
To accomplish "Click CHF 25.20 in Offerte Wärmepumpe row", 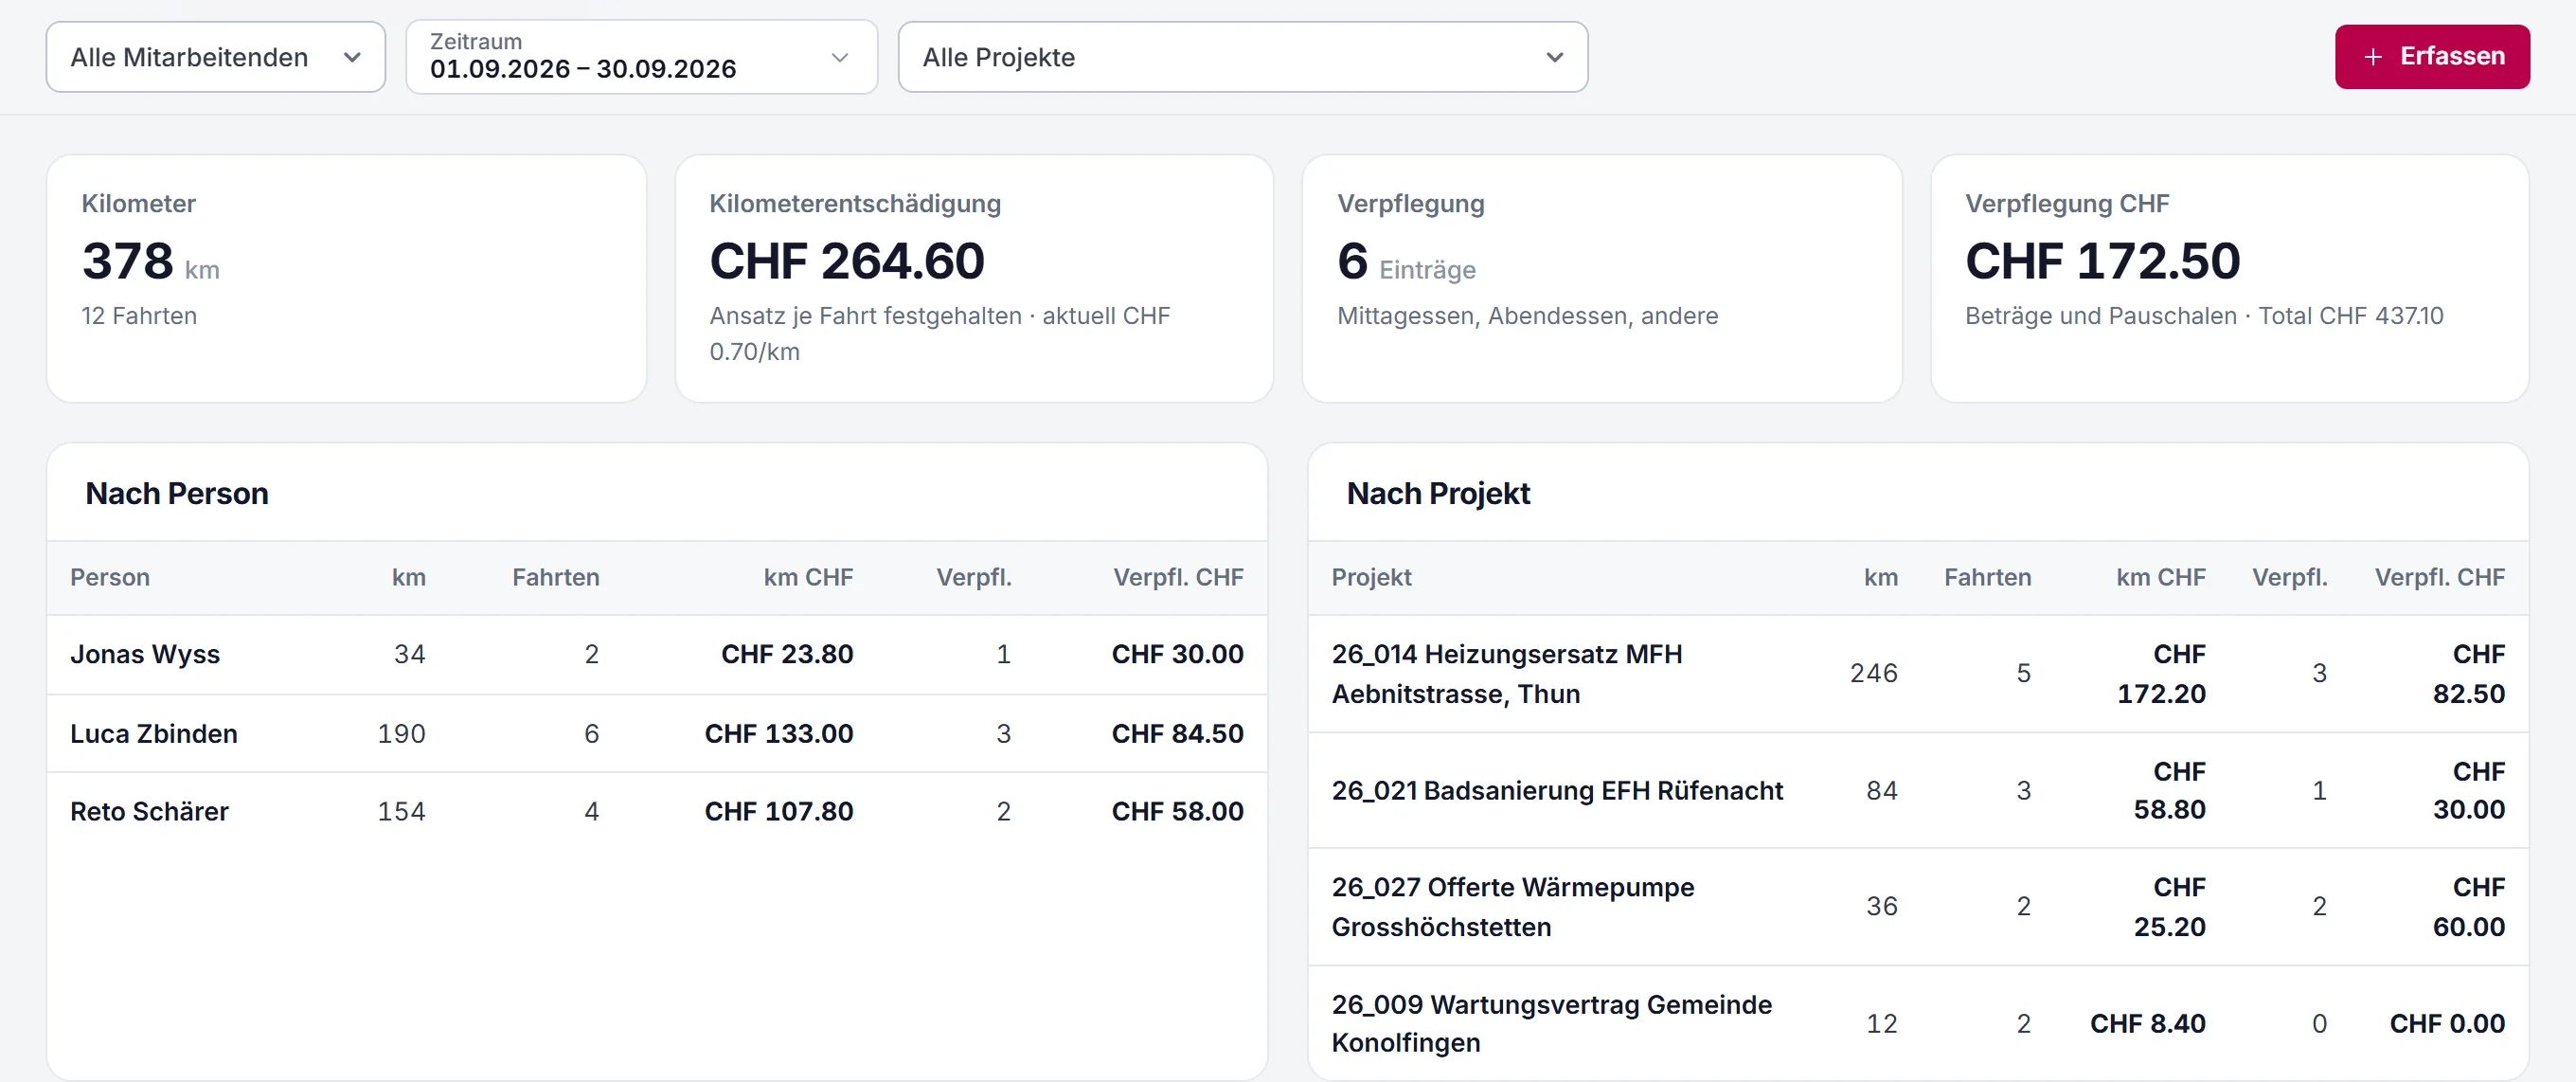I will (2169, 906).
